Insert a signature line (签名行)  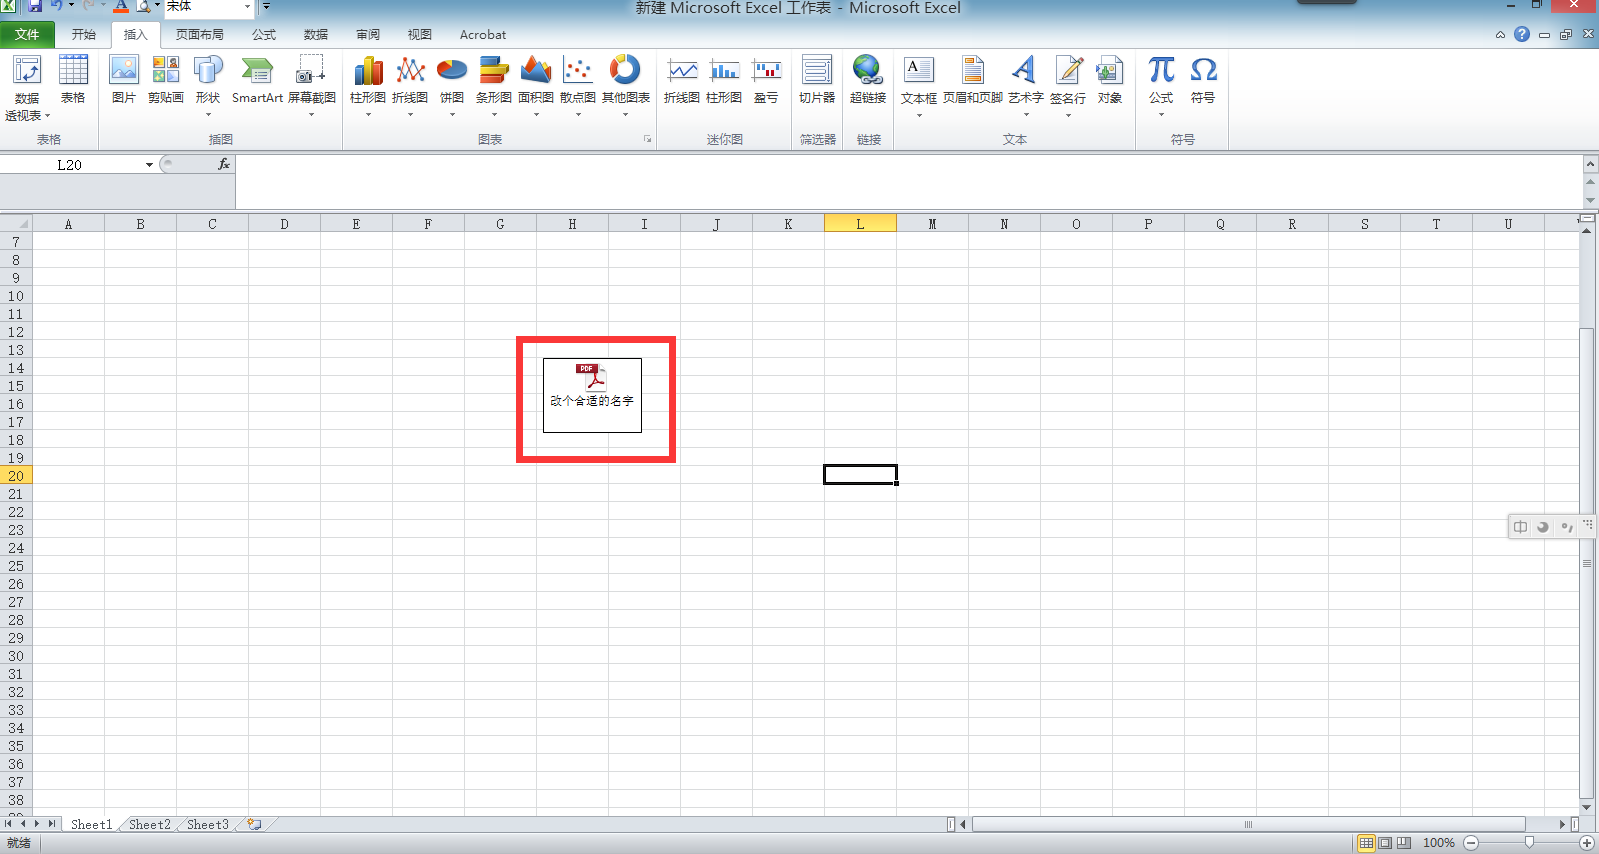pos(1068,86)
